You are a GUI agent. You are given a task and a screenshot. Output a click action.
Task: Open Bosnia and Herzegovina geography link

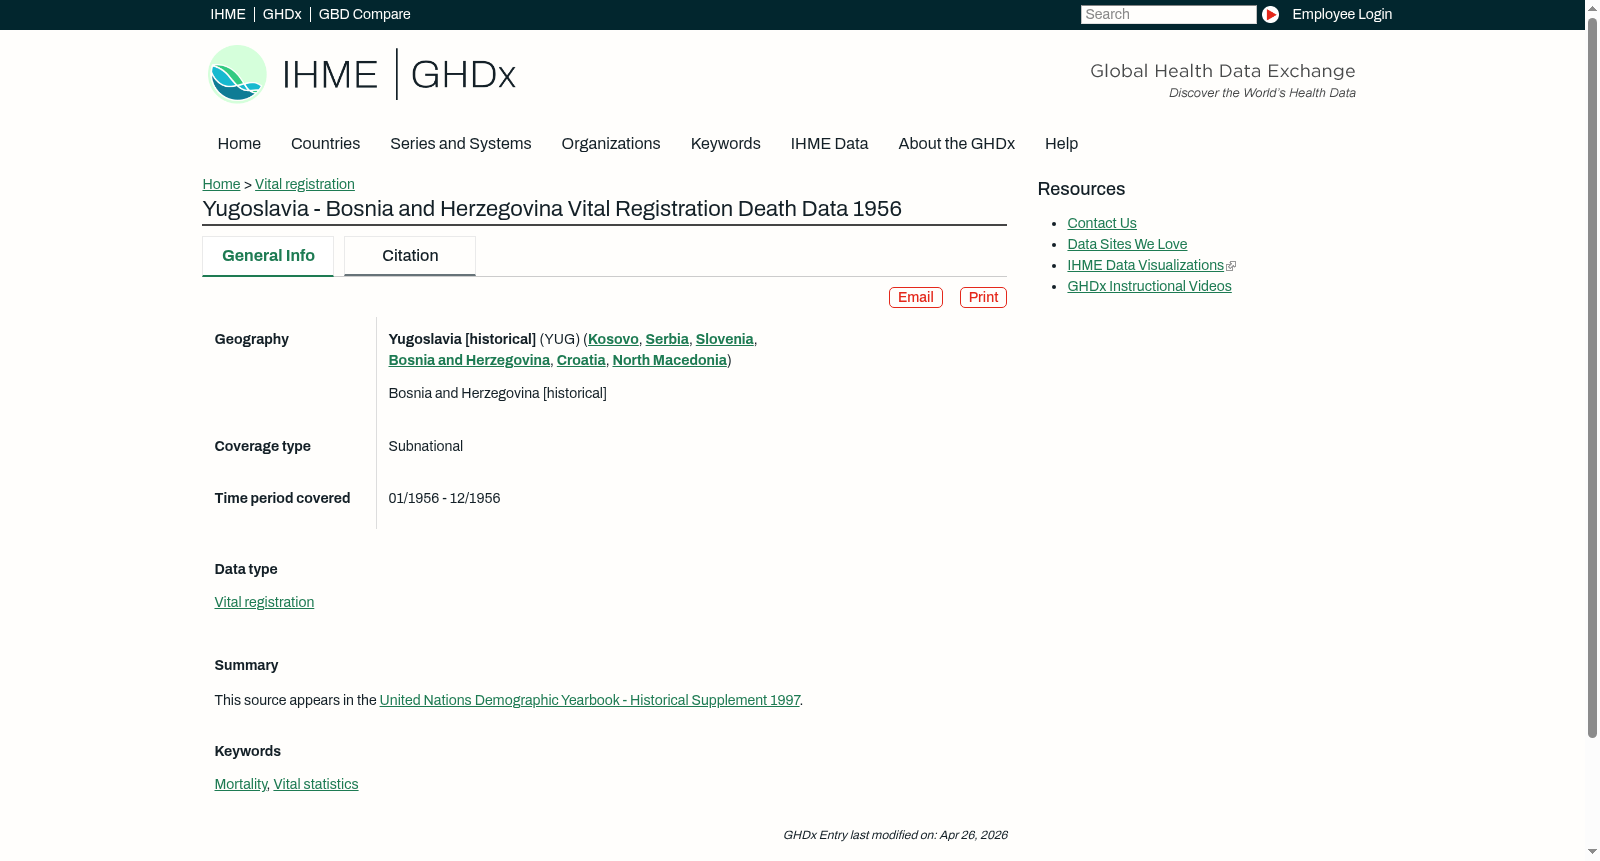click(x=469, y=360)
